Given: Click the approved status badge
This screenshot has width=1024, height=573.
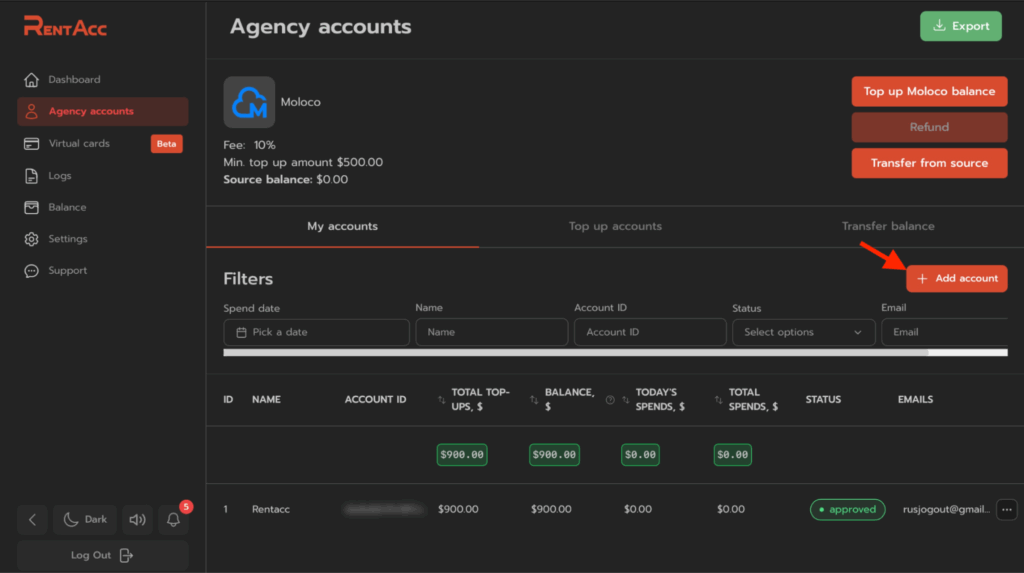Looking at the screenshot, I should 848,509.
